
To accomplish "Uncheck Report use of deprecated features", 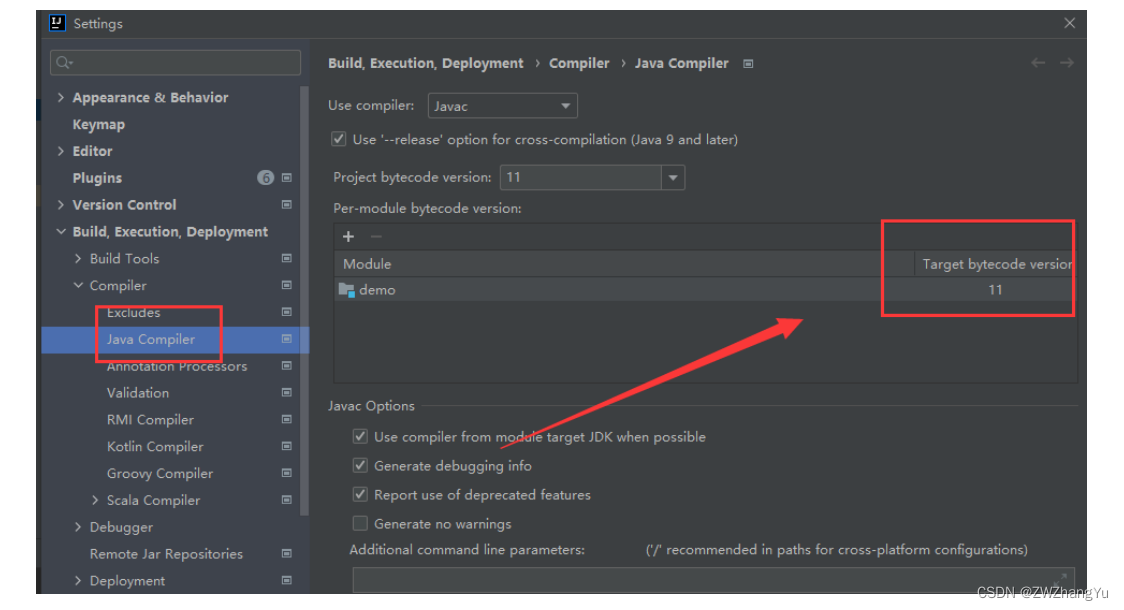I will click(360, 495).
